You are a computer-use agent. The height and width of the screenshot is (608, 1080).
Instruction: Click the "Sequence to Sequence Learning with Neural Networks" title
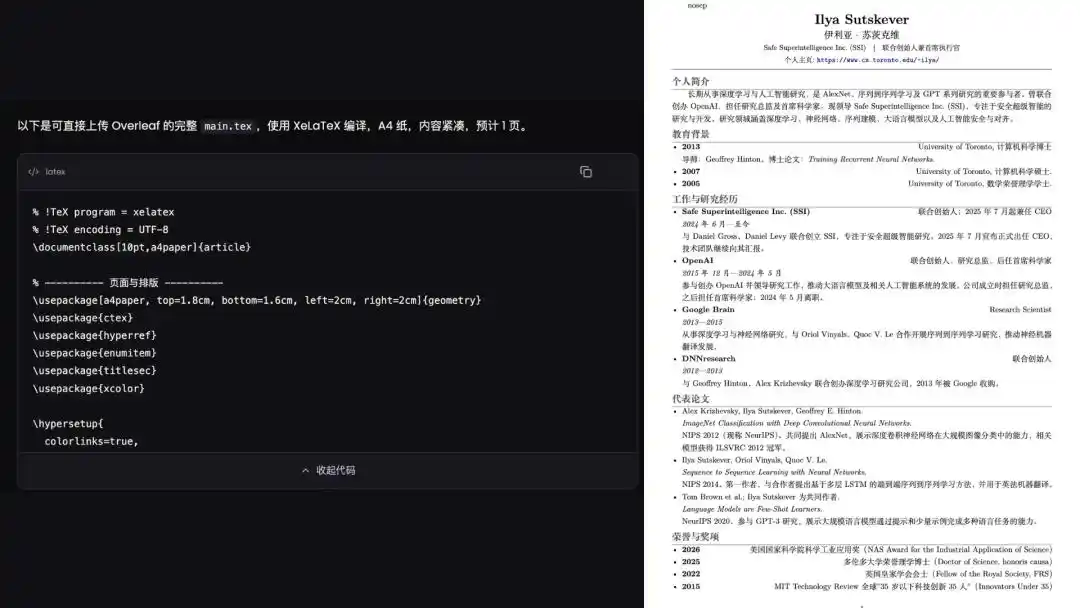[x=774, y=472]
